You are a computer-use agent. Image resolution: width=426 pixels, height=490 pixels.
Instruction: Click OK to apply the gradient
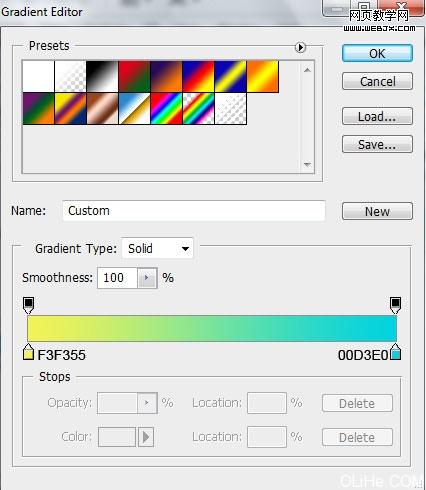(x=377, y=53)
